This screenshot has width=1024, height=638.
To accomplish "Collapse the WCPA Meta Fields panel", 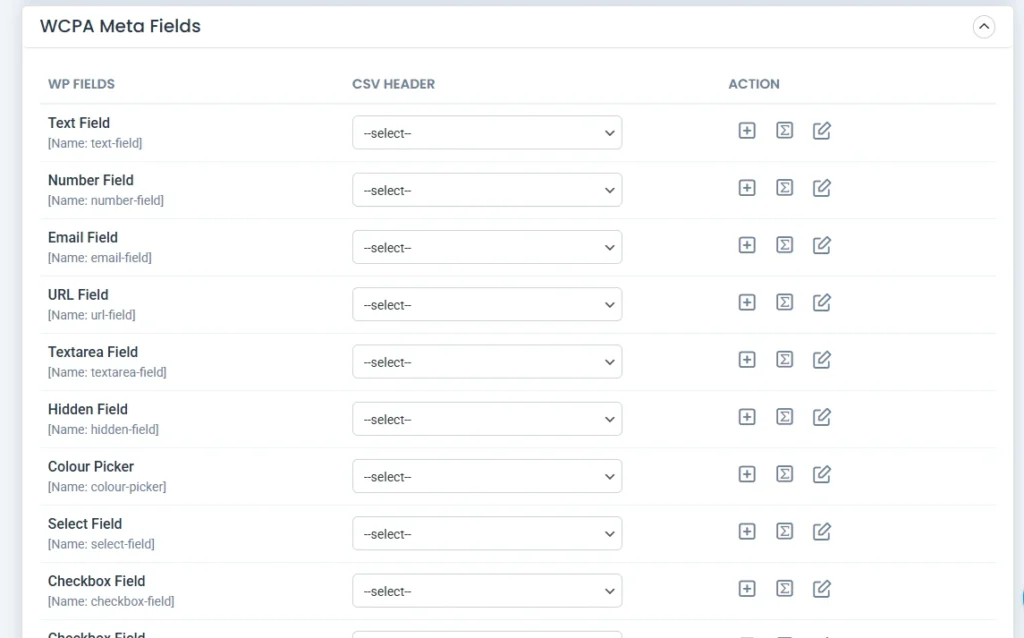I will tap(984, 27).
